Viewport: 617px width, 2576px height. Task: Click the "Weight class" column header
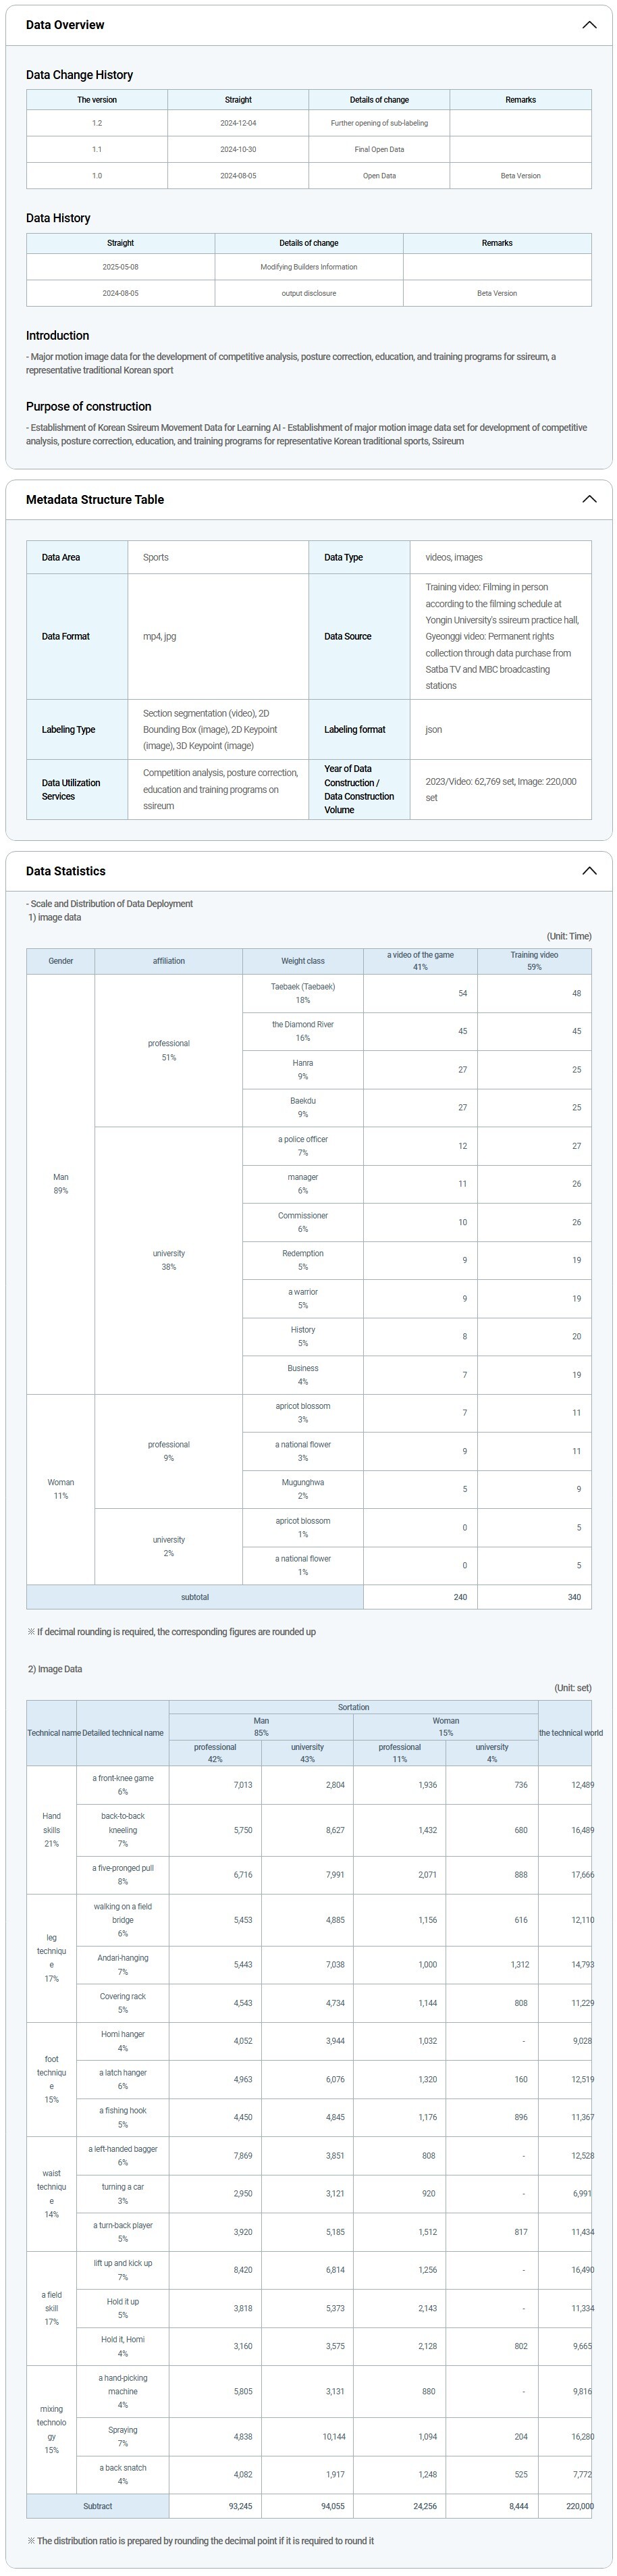pyautogui.click(x=302, y=961)
